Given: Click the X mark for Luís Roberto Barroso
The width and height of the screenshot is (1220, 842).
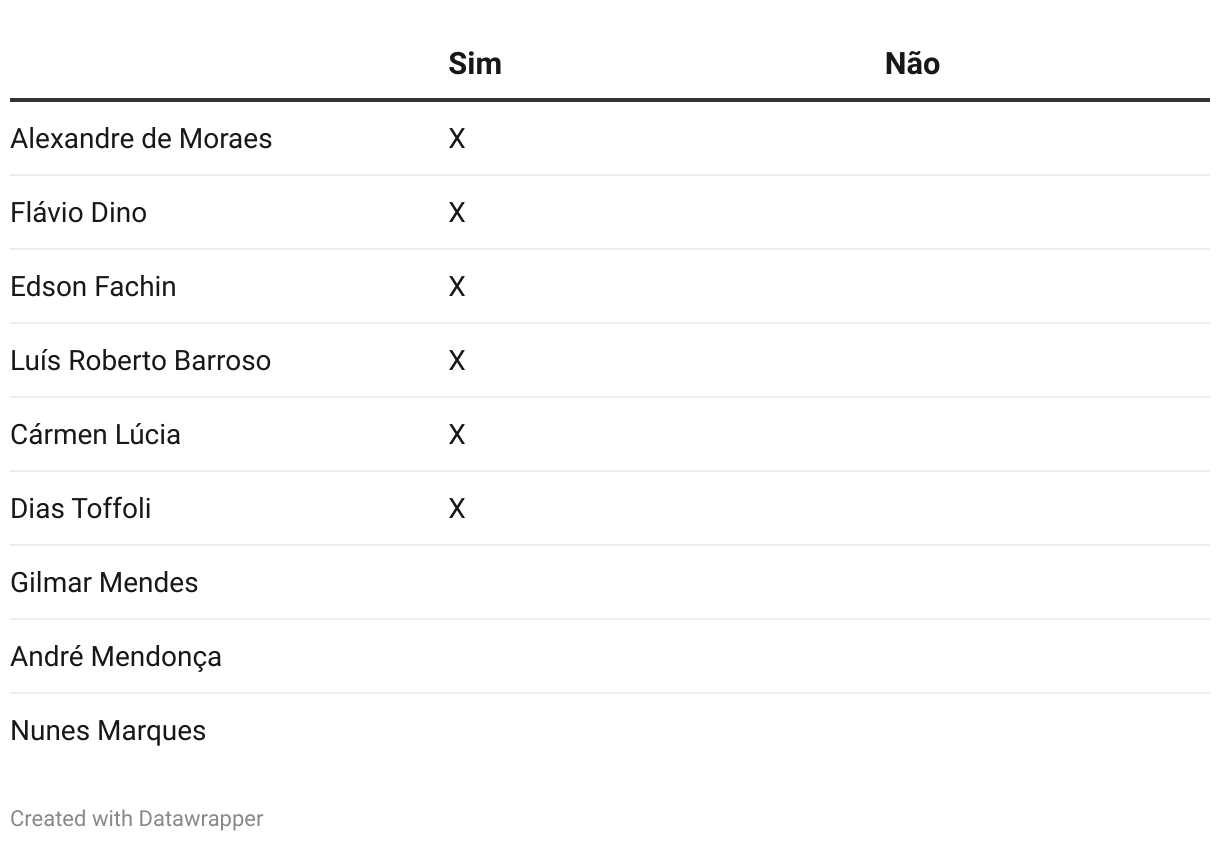Looking at the screenshot, I should pos(457,360).
